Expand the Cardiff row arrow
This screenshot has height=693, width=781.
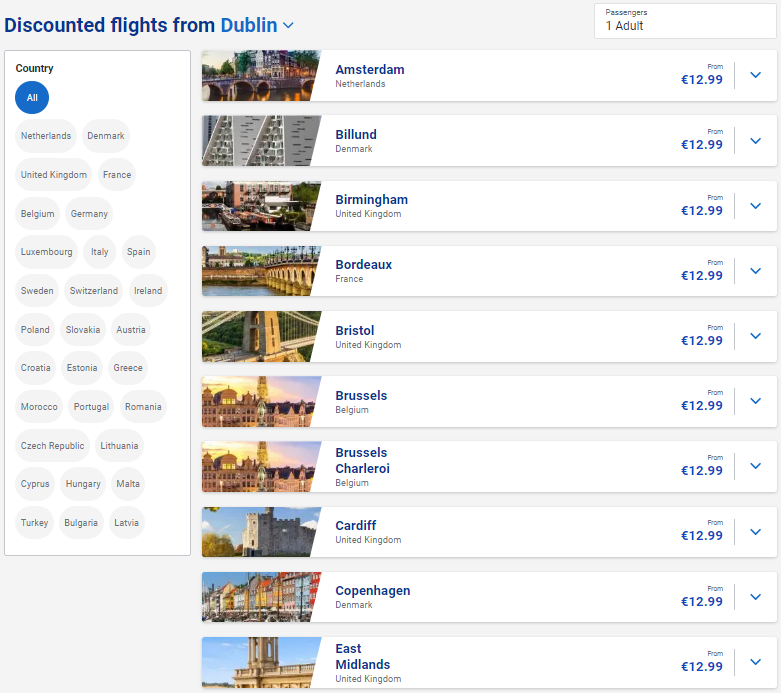tap(755, 532)
